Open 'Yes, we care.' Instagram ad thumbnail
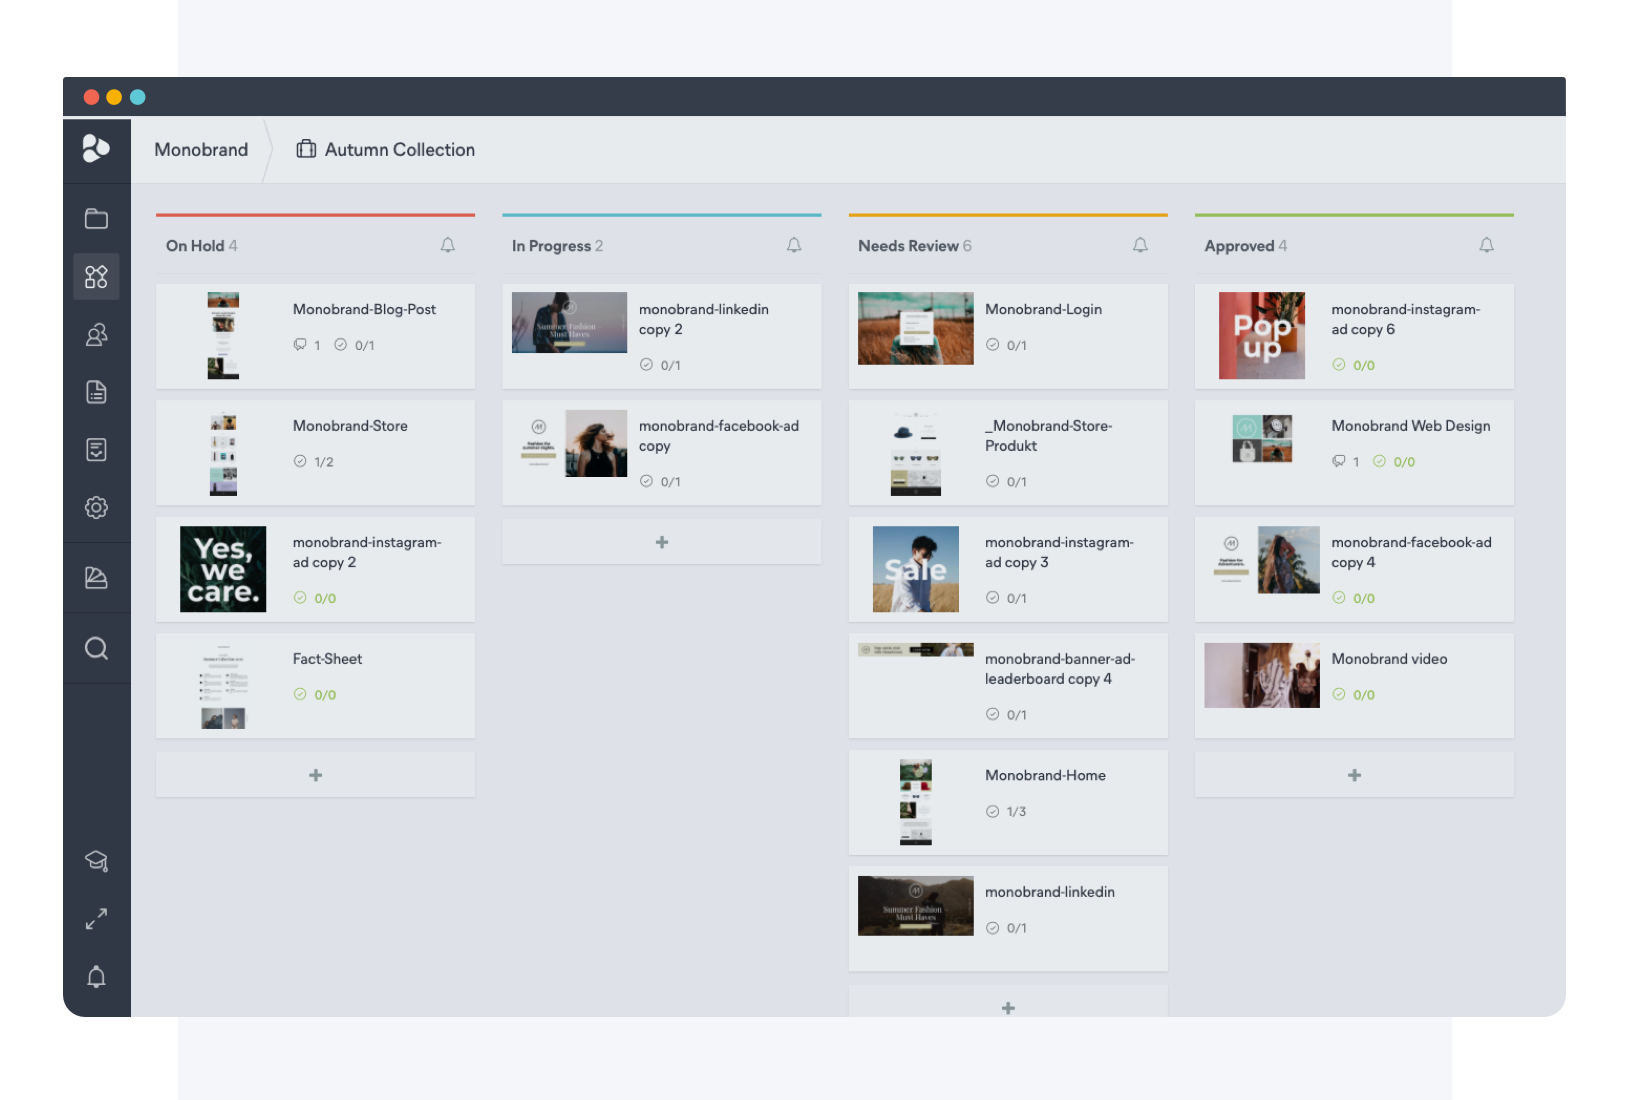 pos(223,569)
